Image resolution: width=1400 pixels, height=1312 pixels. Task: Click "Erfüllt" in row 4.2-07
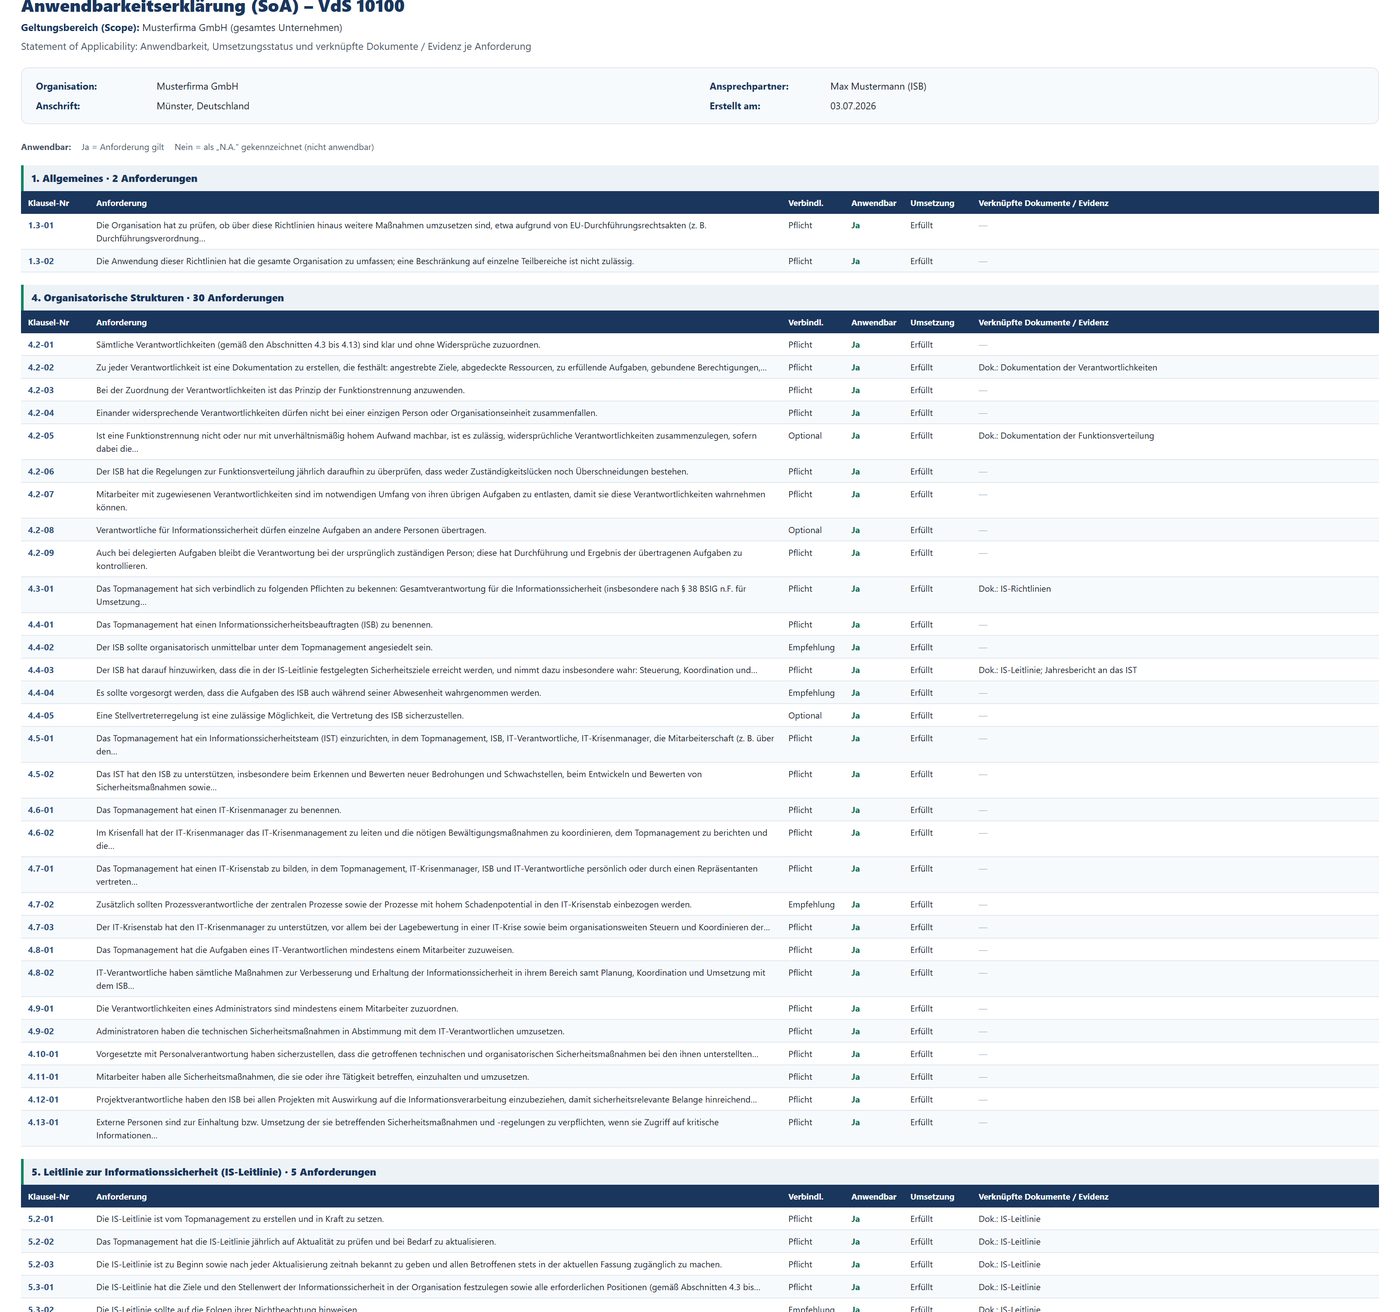click(921, 495)
